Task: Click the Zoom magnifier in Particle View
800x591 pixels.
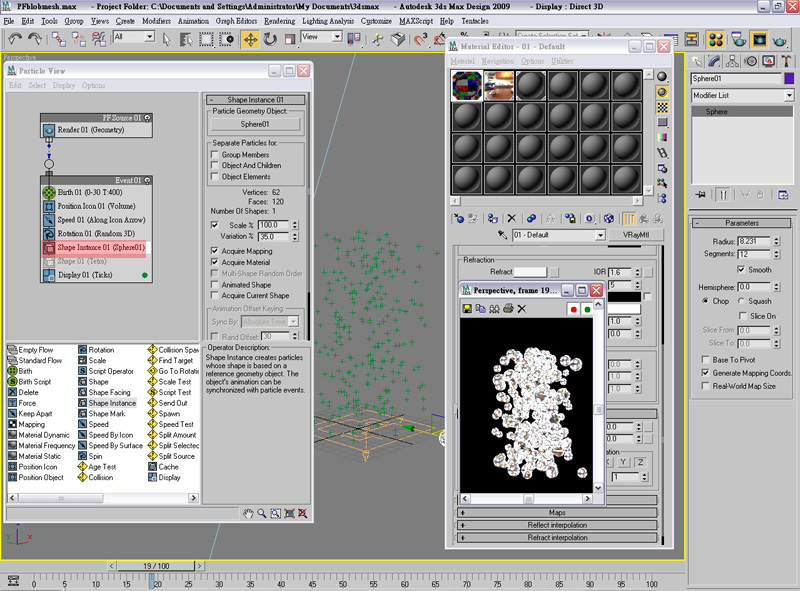Action: [262, 513]
